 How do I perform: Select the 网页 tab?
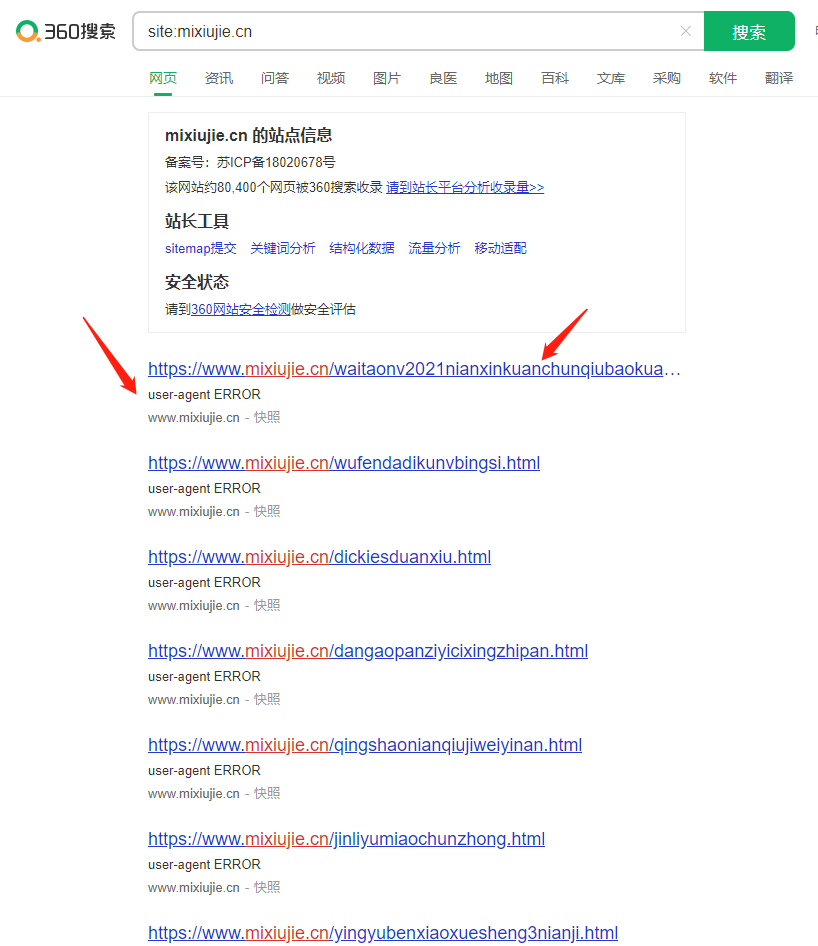pos(163,78)
